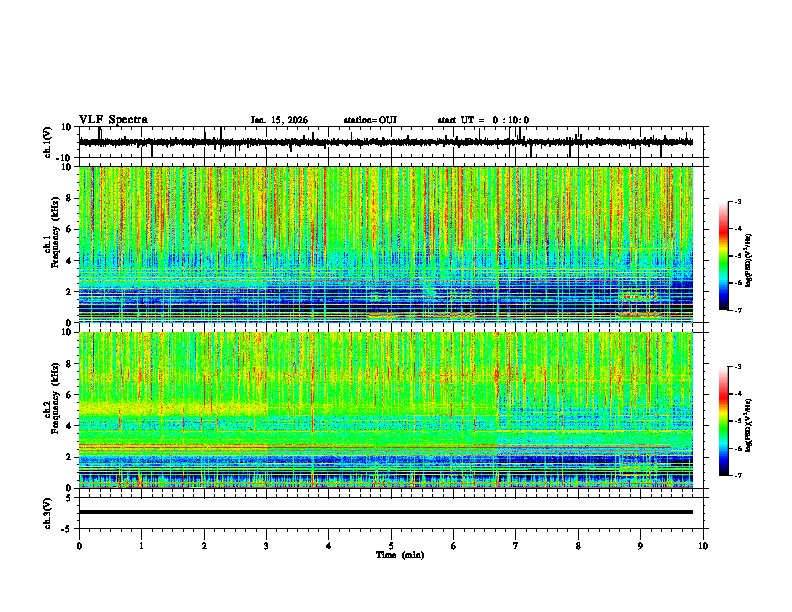Image resolution: width=792 pixels, height=612 pixels.
Task: Click the x-axis tick label "2"
Action: (204, 546)
